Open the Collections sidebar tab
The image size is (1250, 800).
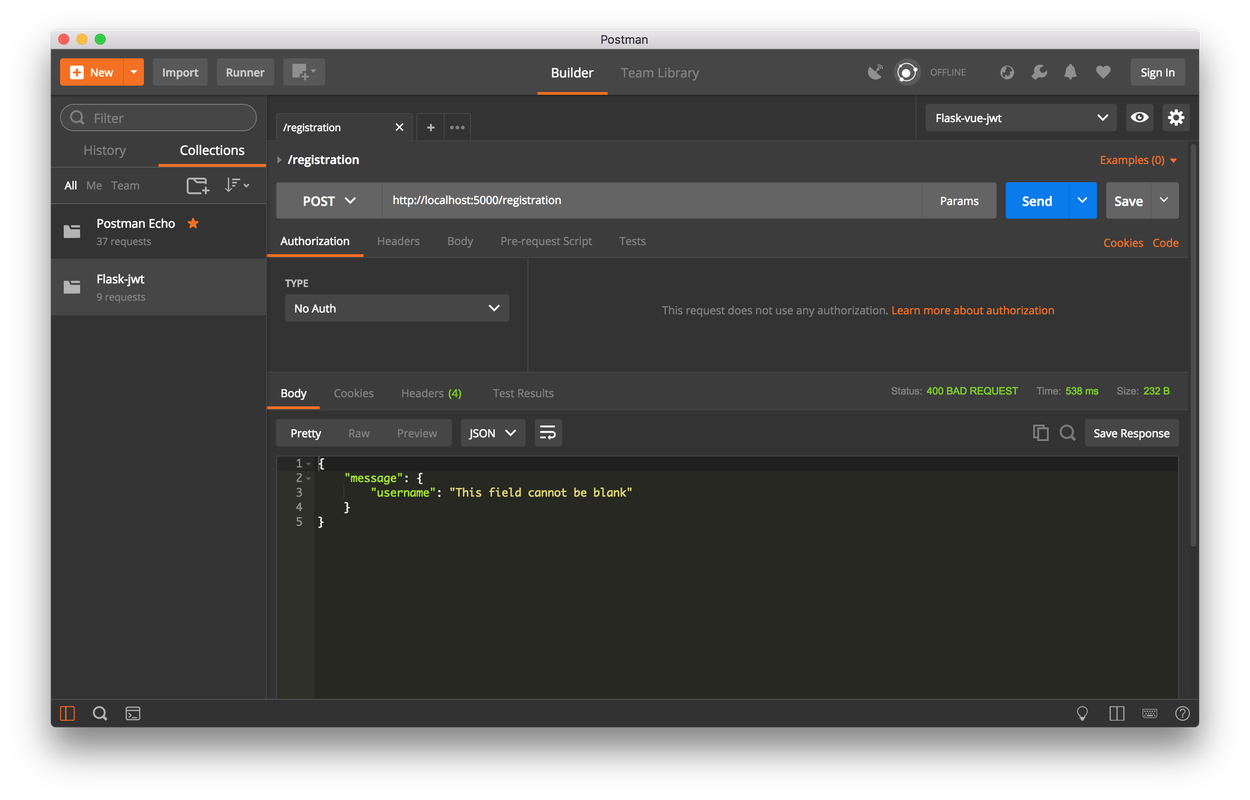(x=212, y=150)
